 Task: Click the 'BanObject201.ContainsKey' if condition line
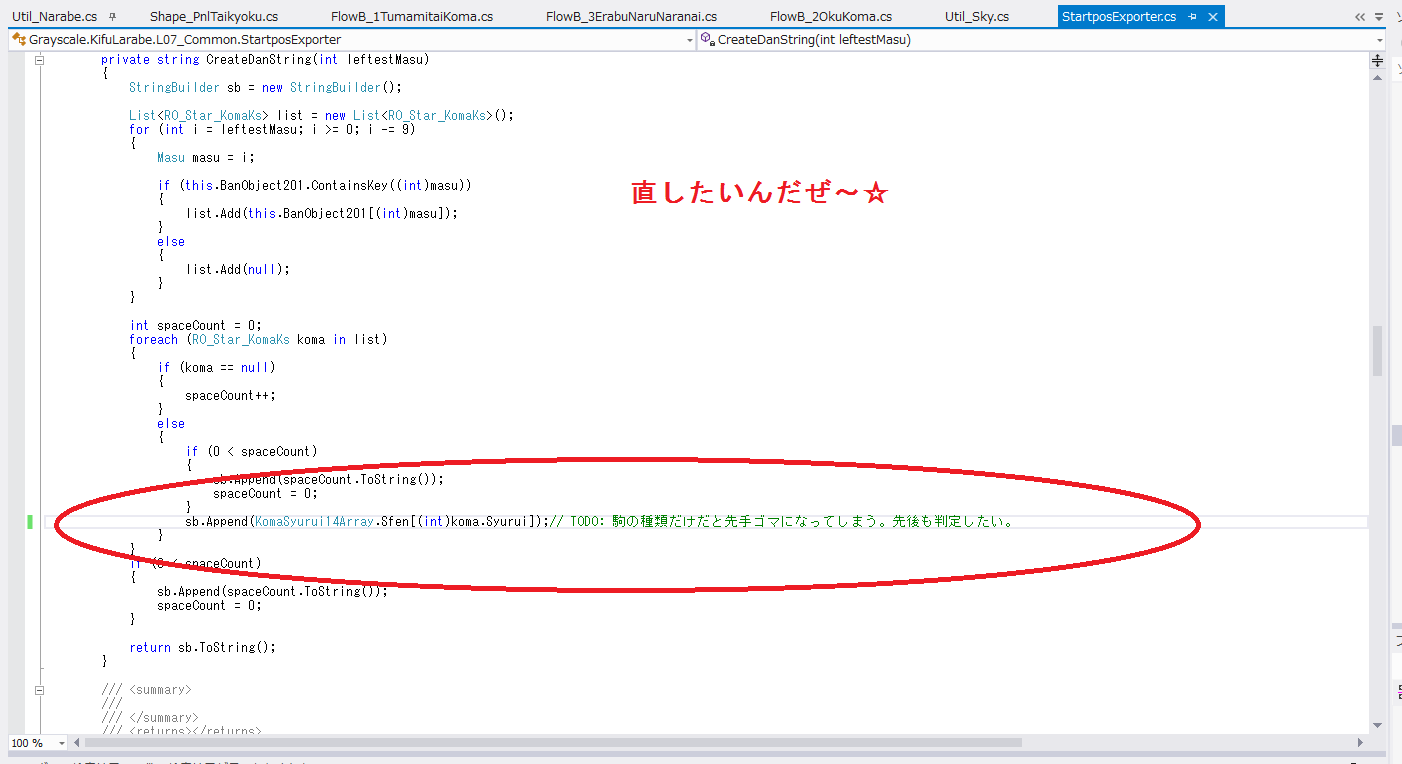[x=314, y=186]
